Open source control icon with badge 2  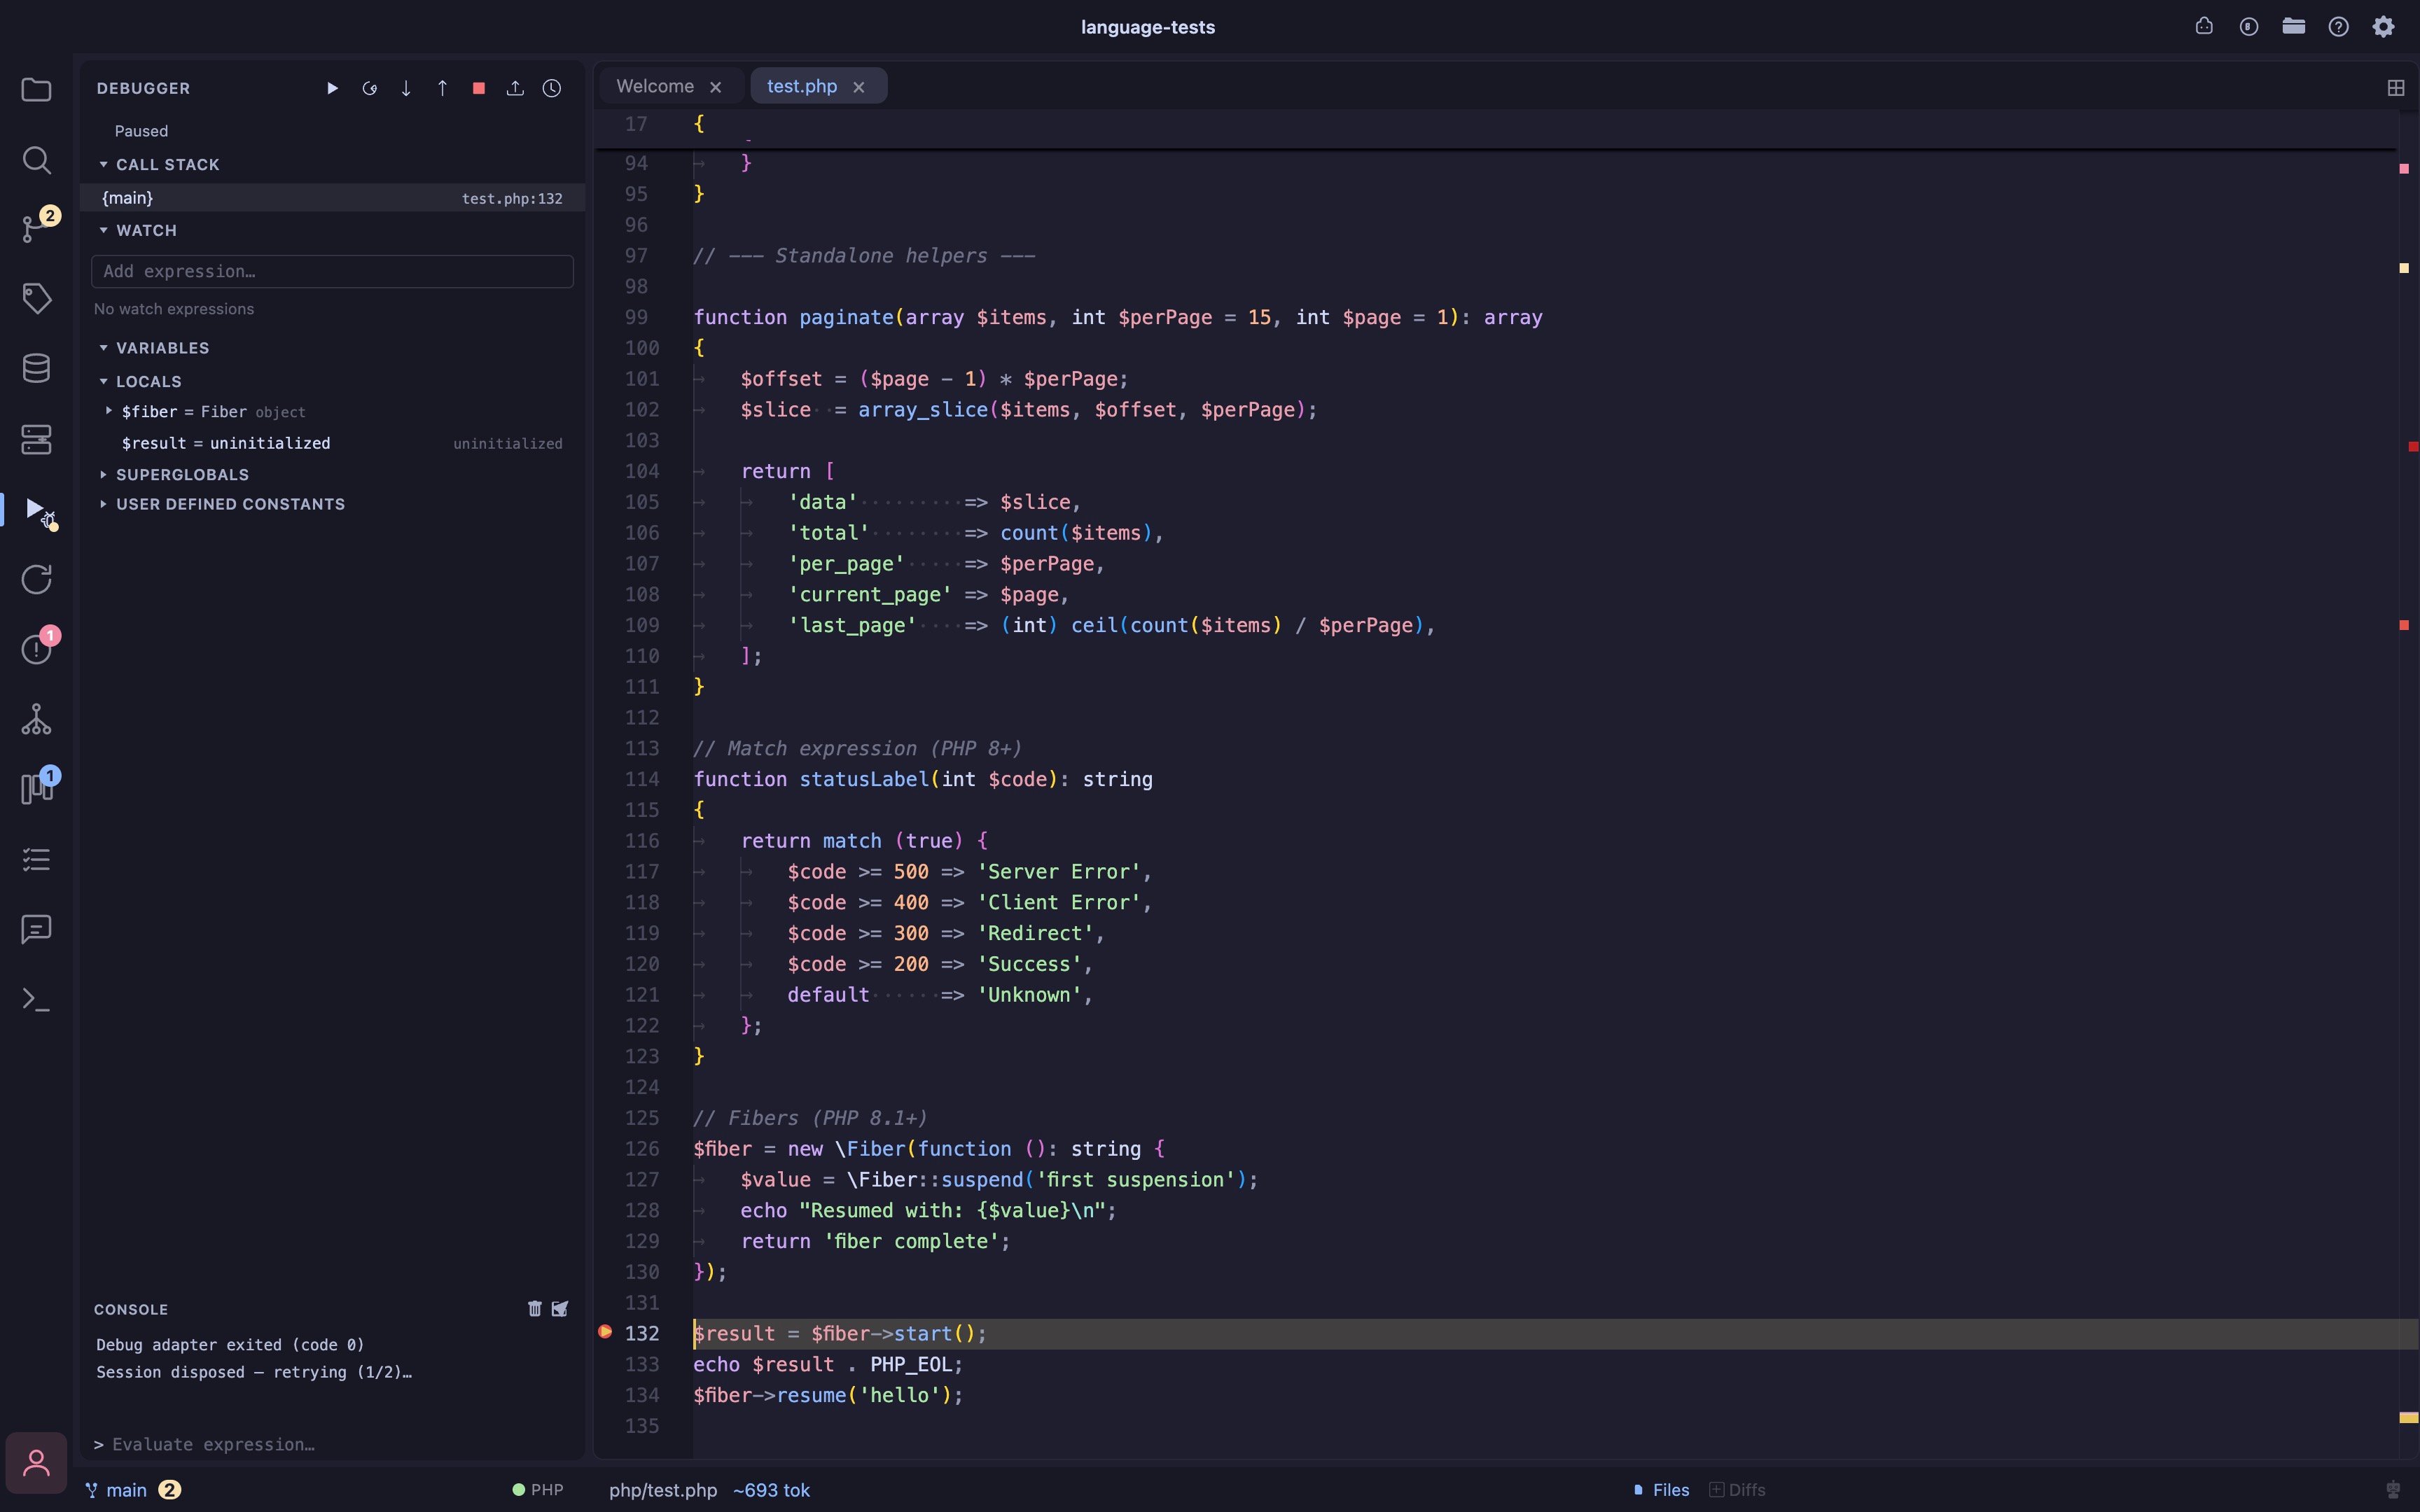point(36,229)
